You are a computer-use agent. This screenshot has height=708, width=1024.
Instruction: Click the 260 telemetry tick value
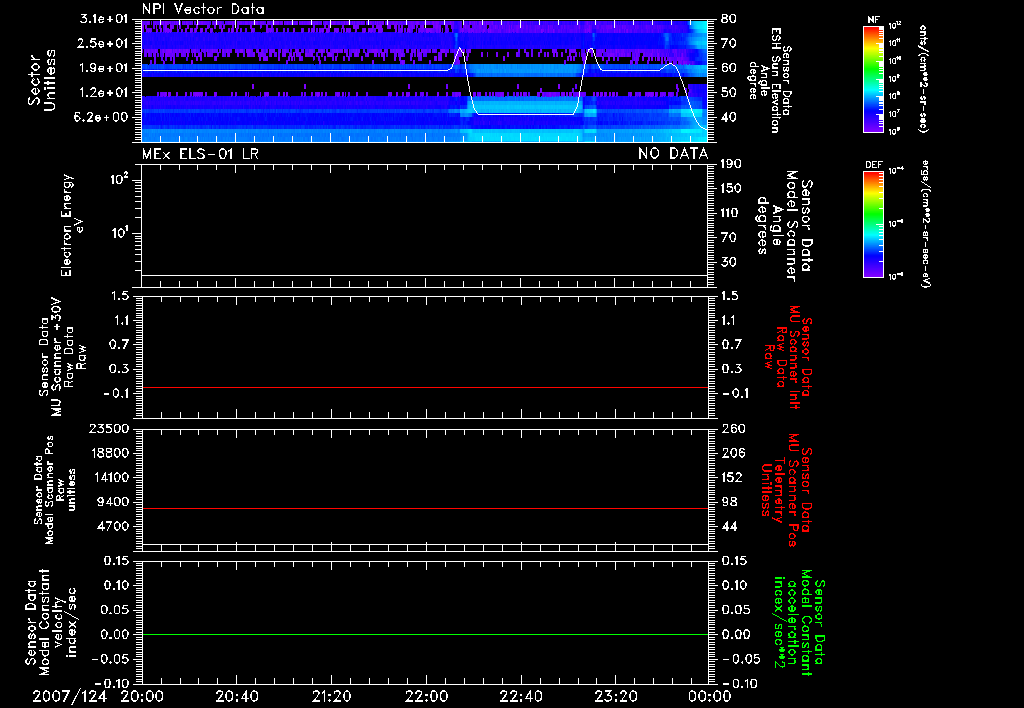click(731, 429)
